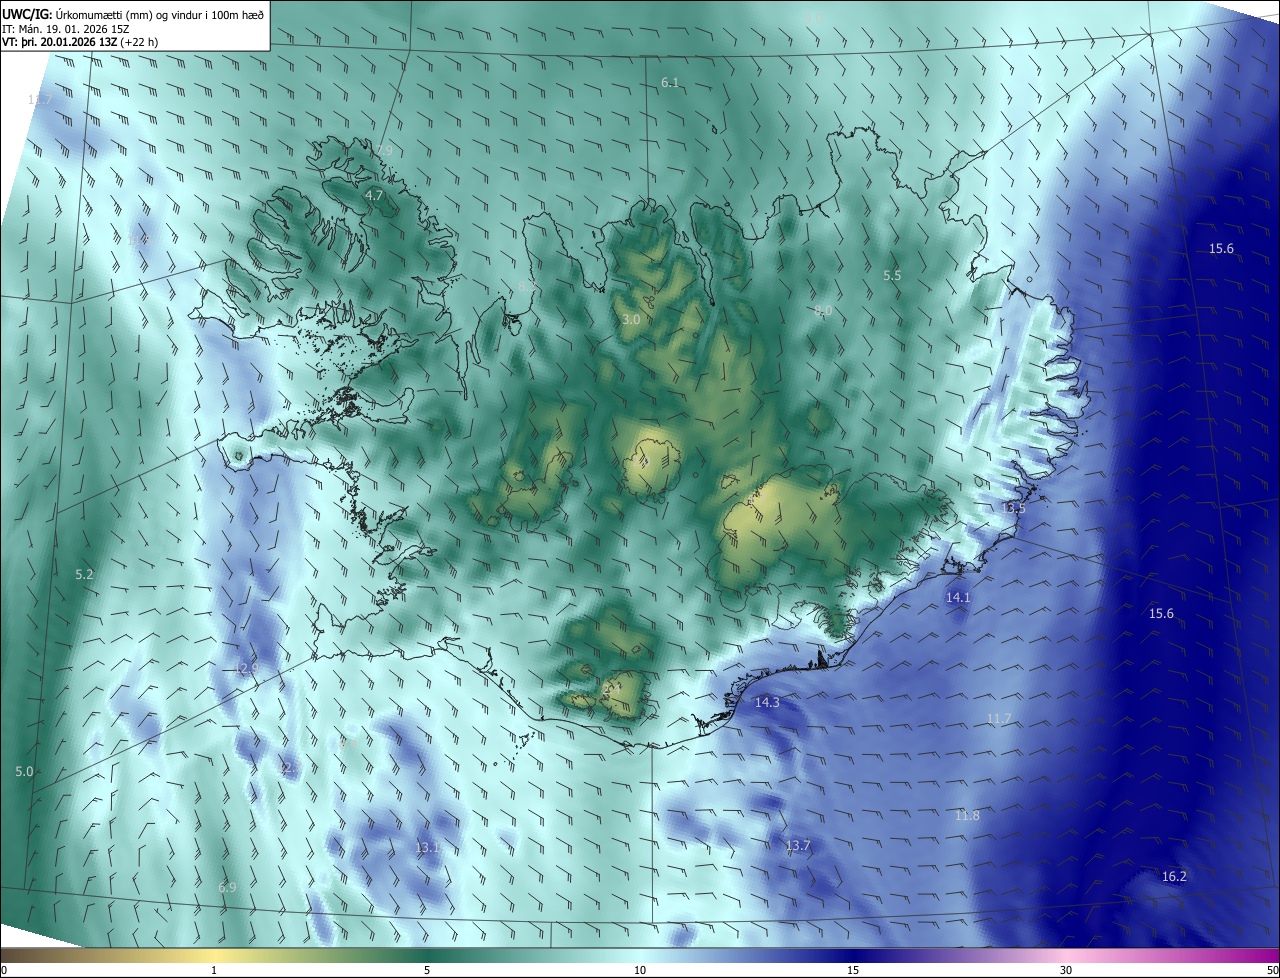The image size is (1280, 978).
Task: Select the 4.7 value in the Westfjords
Action: [374, 196]
